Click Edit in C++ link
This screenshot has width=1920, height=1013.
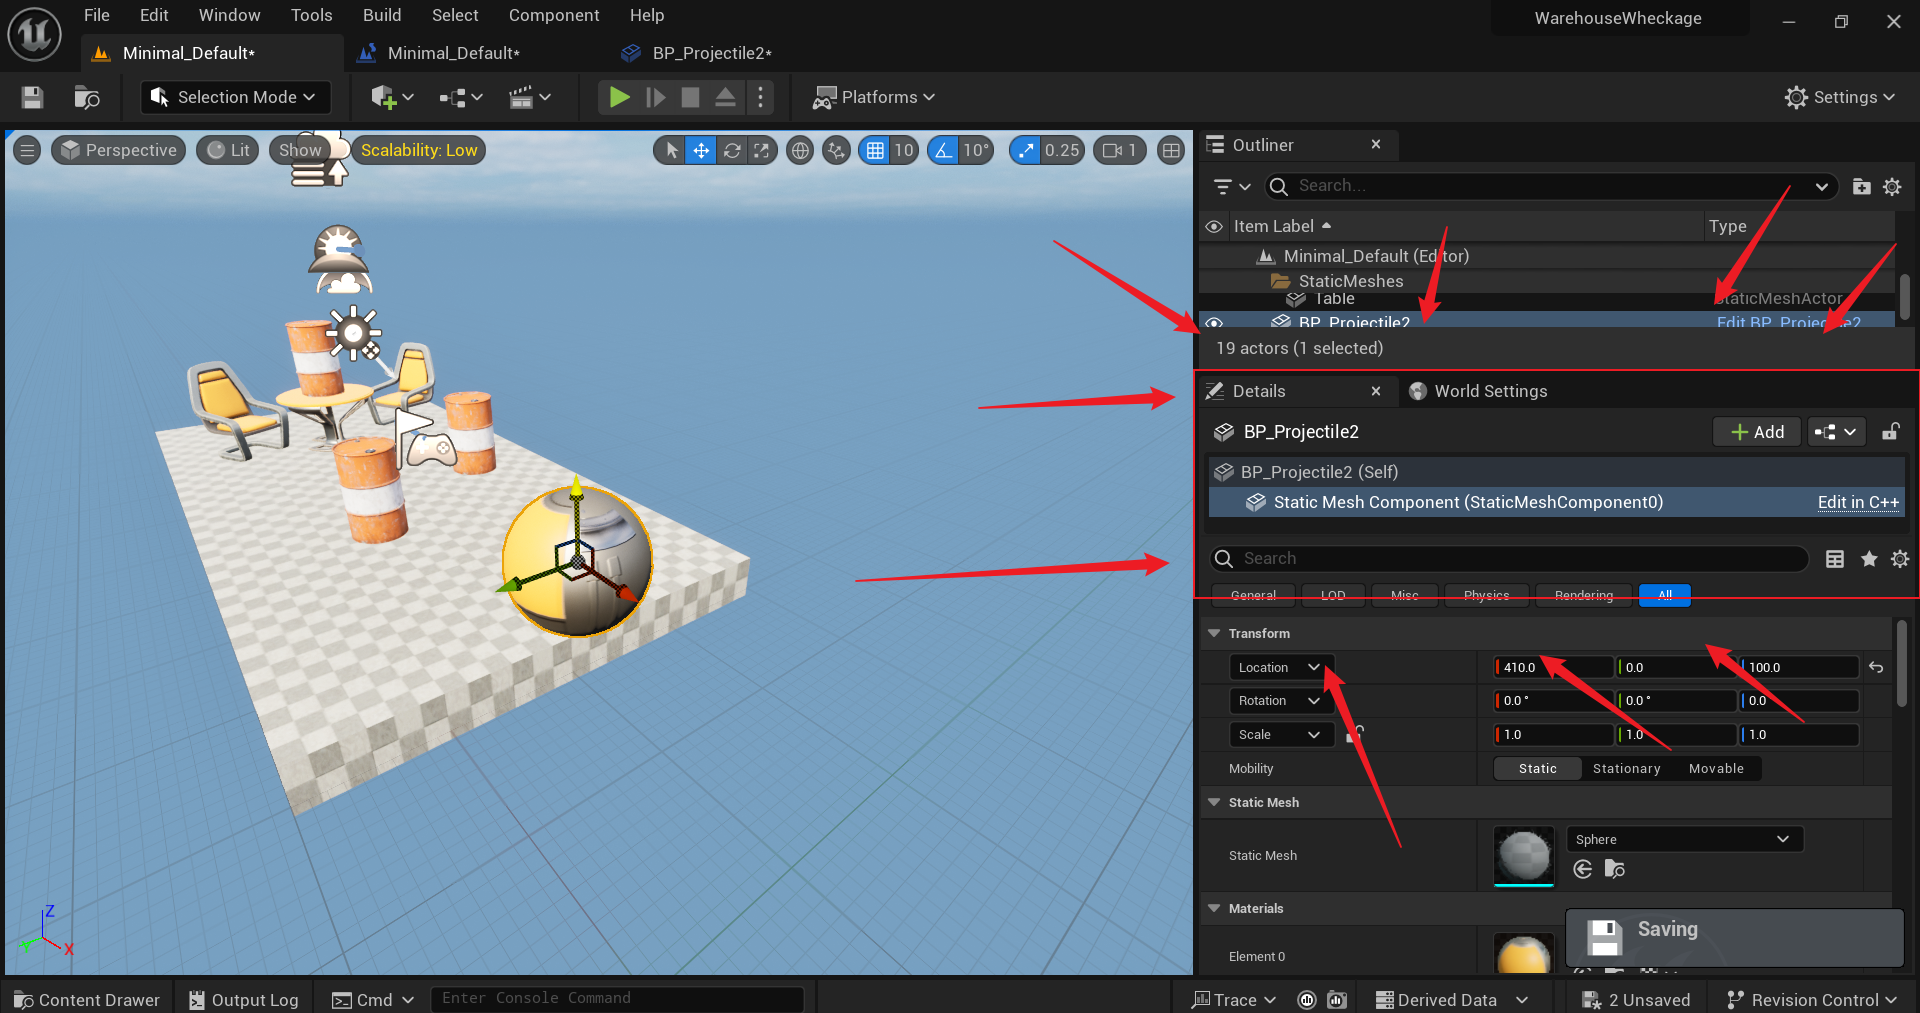[x=1858, y=502]
